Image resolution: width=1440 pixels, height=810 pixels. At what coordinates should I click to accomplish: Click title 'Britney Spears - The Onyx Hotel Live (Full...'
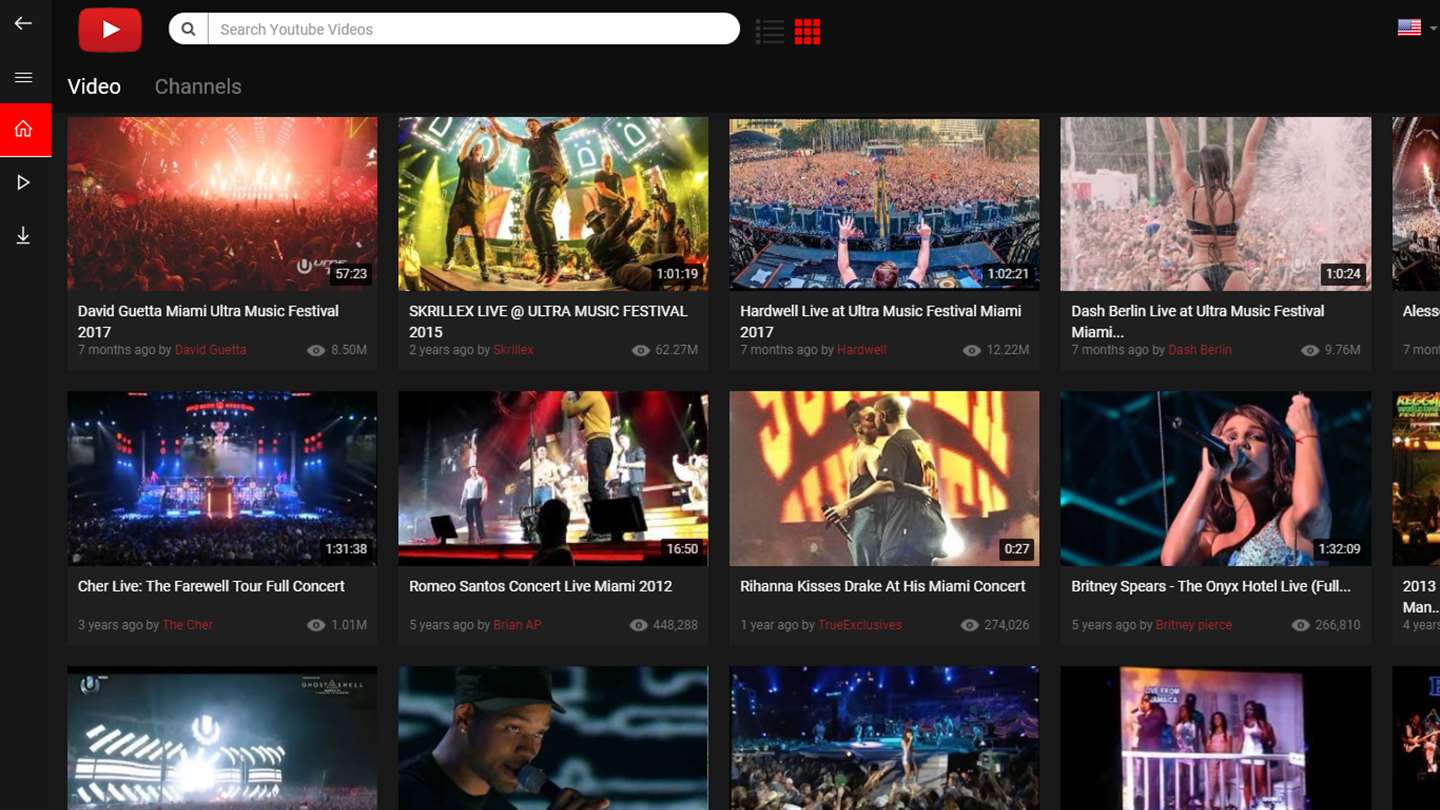1210,586
